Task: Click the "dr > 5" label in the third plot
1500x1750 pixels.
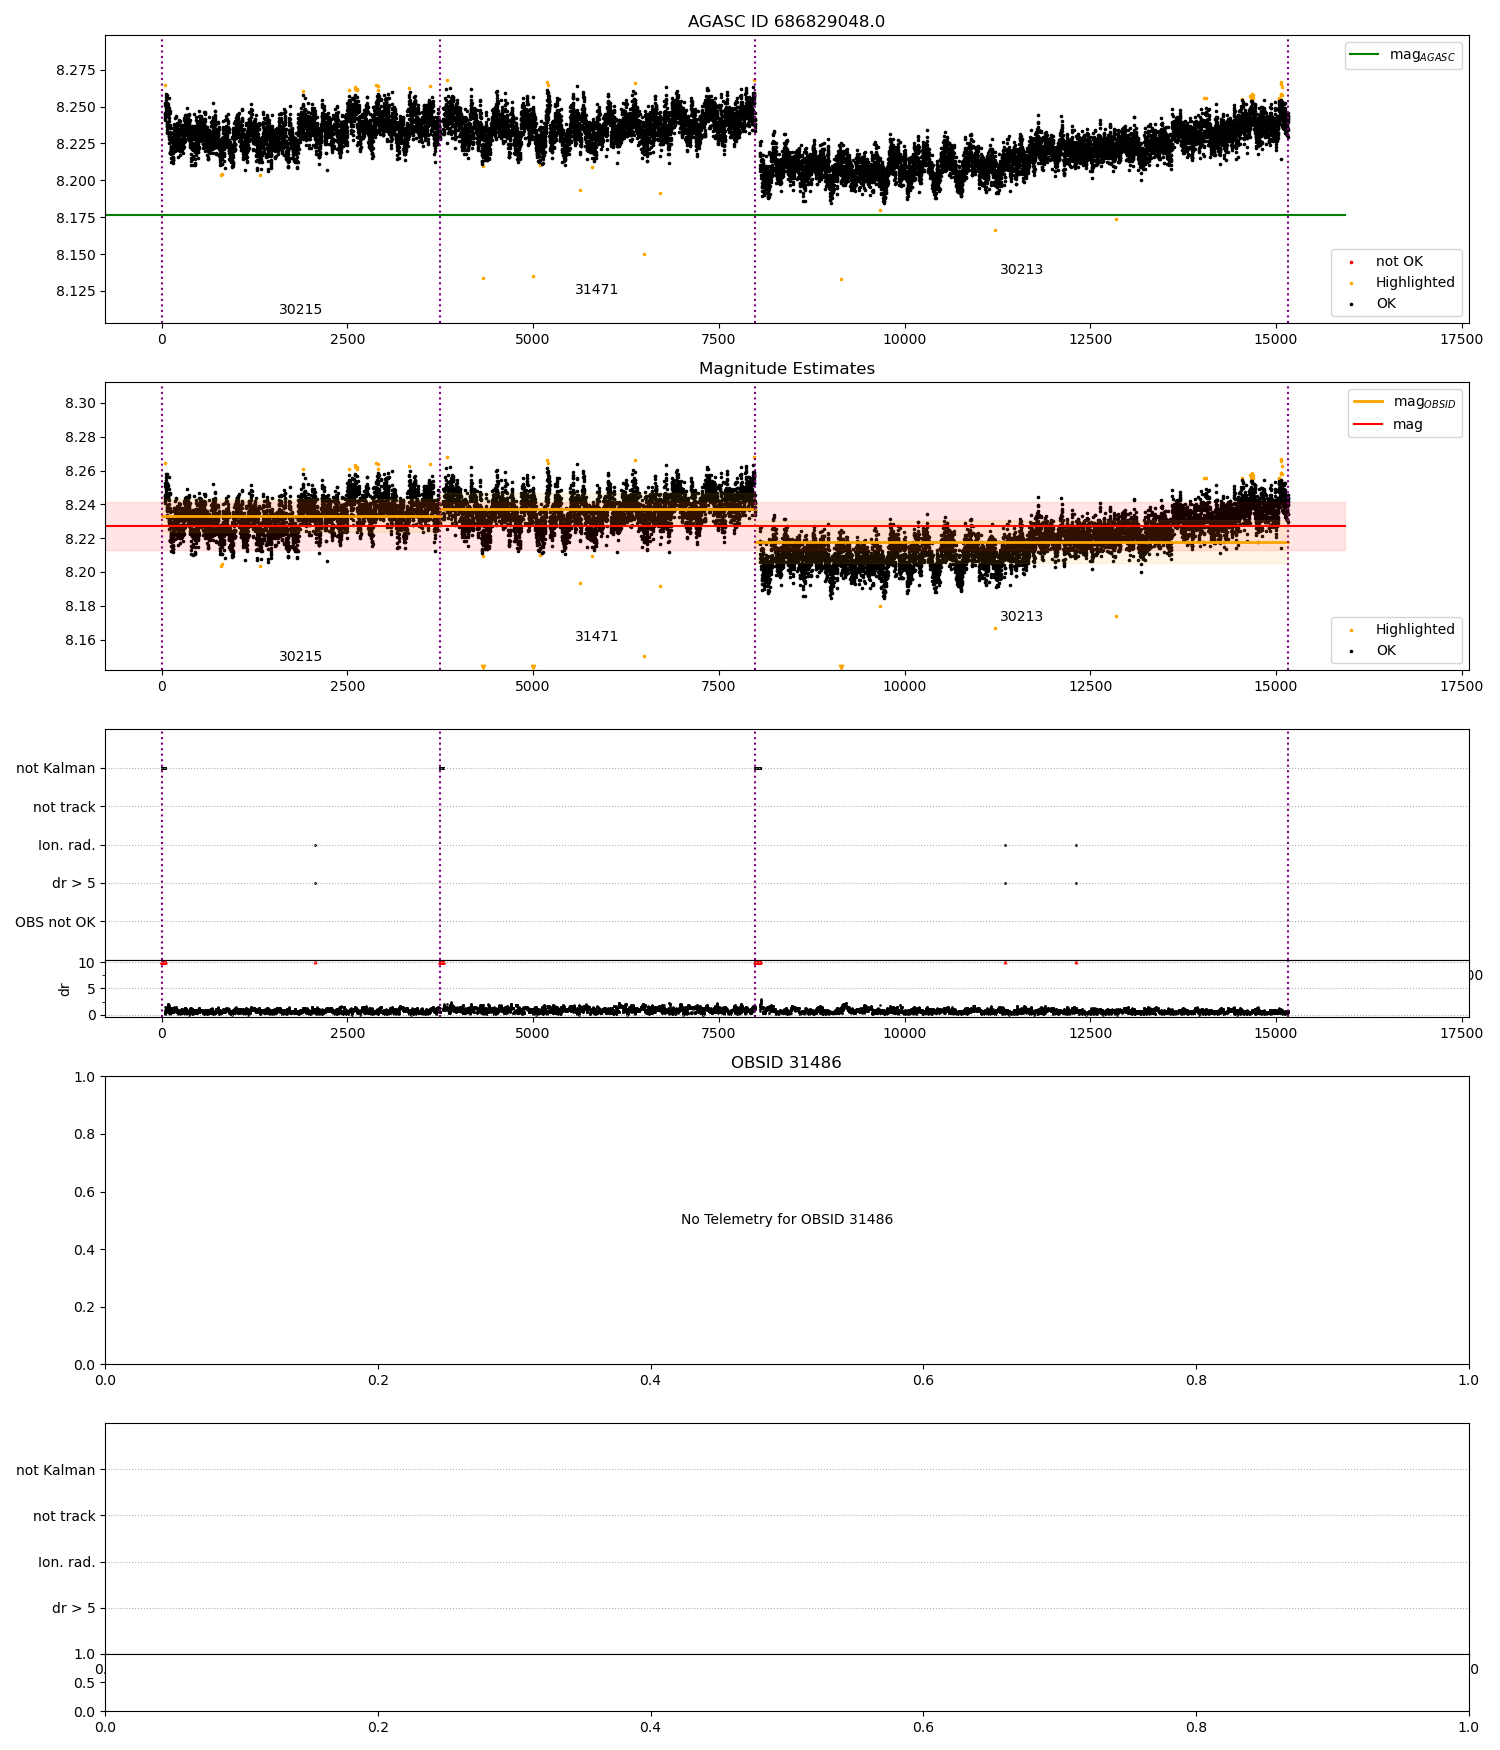Action: click(x=74, y=884)
